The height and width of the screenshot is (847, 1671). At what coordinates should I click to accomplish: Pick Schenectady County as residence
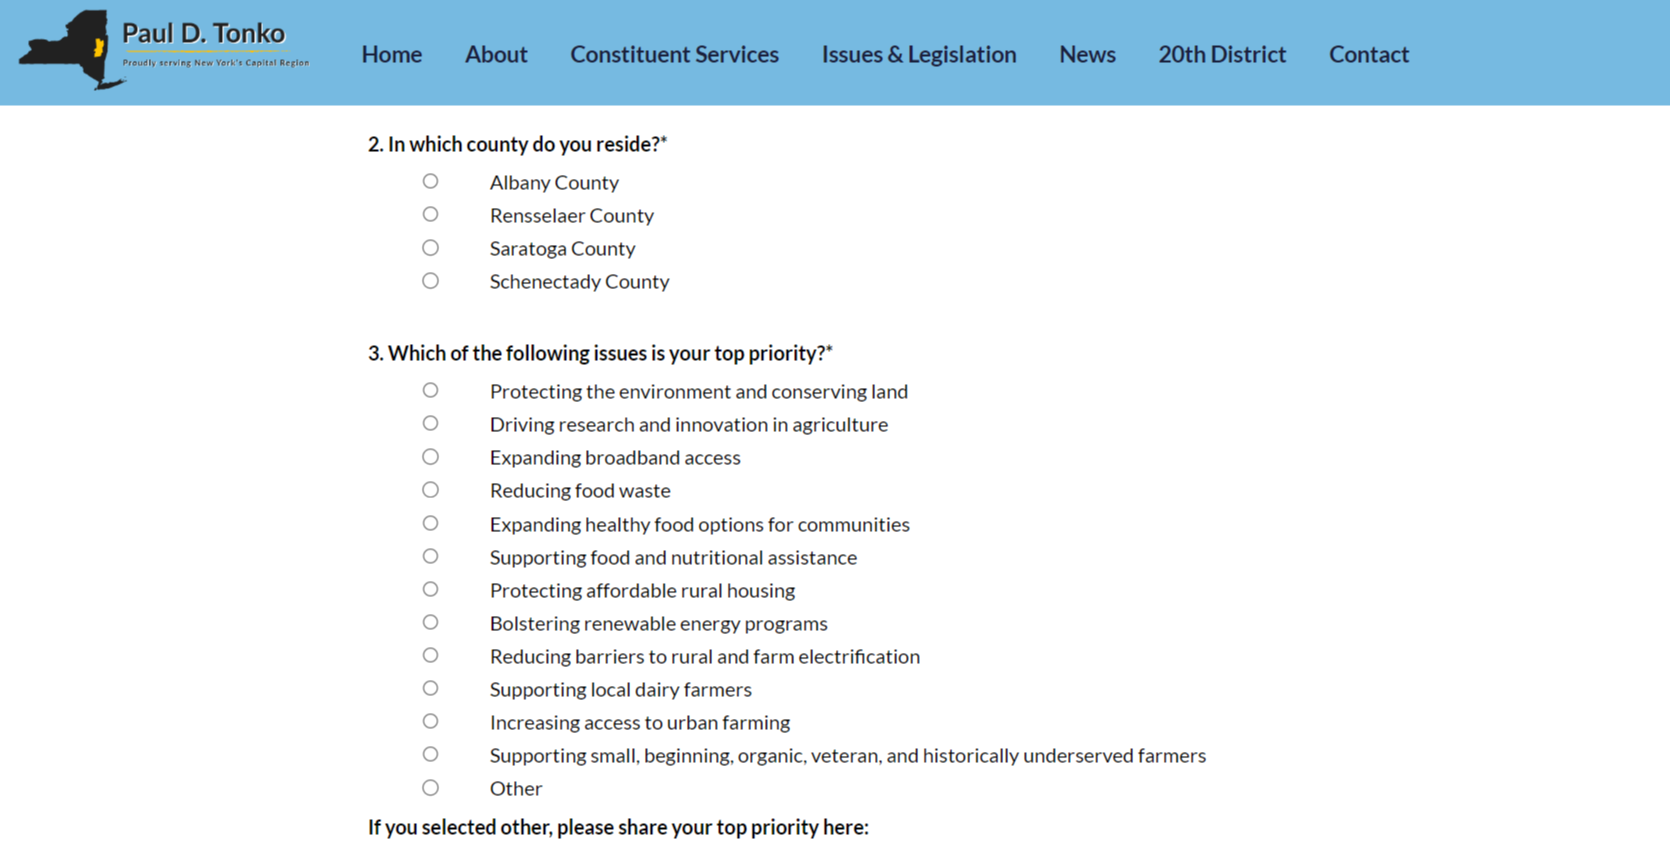pyautogui.click(x=430, y=281)
